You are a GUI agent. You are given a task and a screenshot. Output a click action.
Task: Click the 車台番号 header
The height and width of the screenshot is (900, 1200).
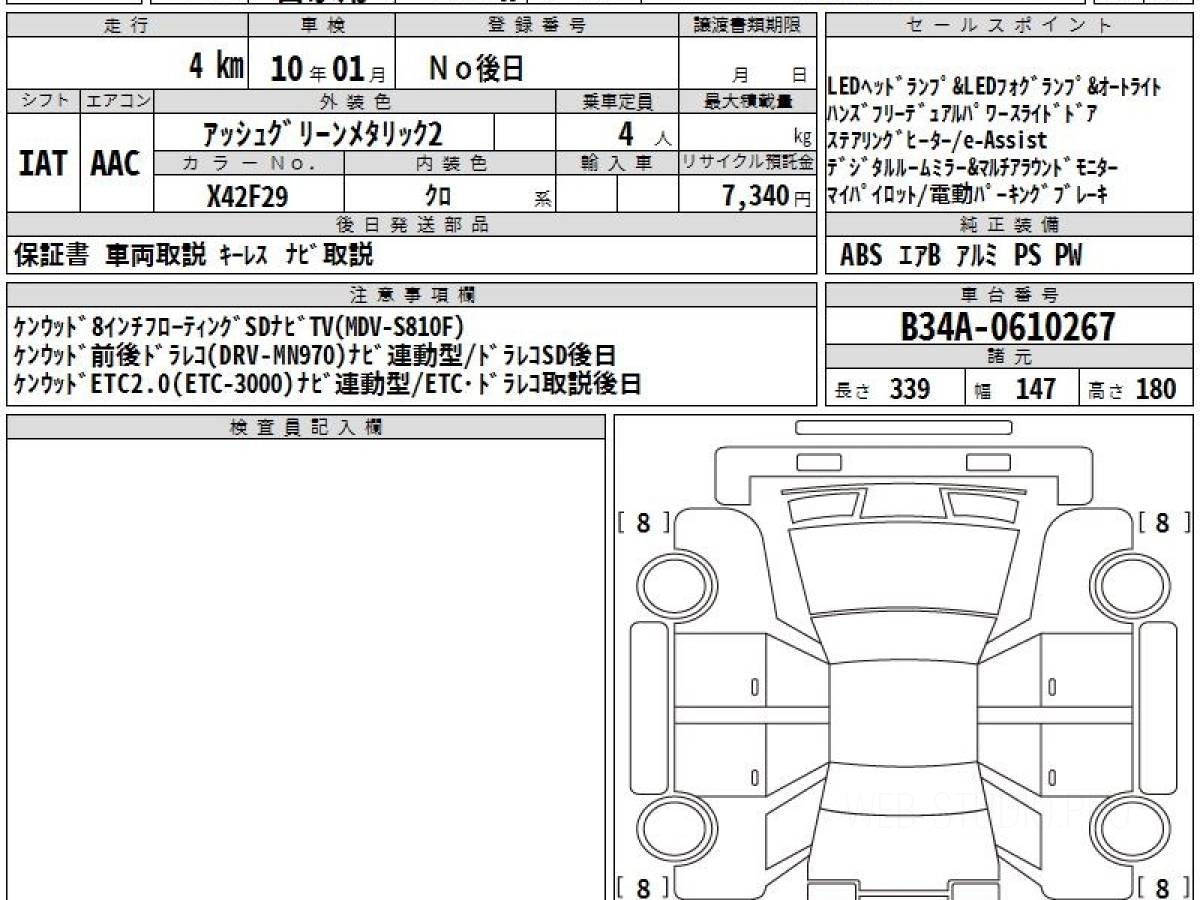(1009, 295)
